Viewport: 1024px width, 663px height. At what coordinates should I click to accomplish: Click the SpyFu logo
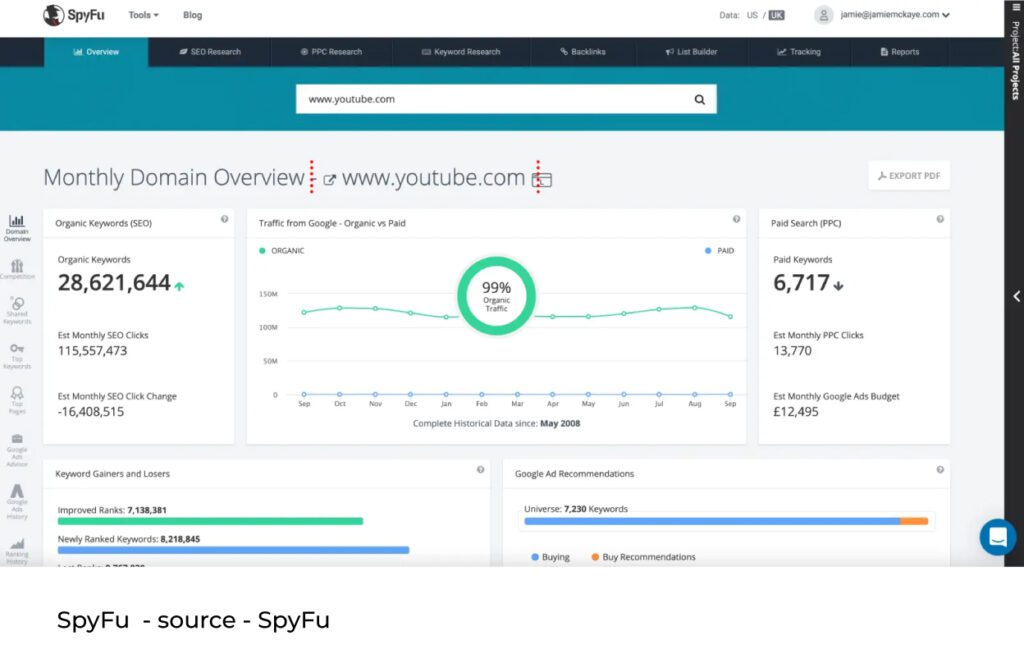[x=73, y=15]
